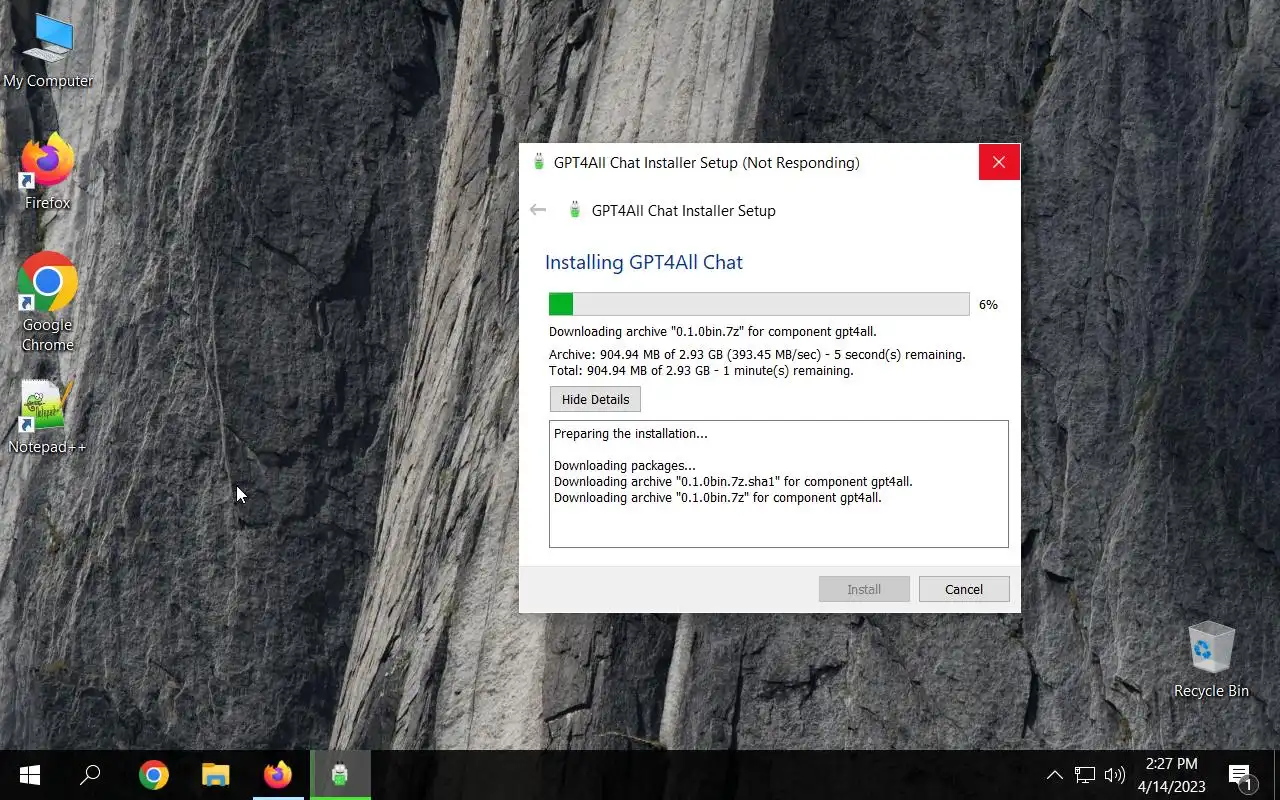Open the Recycle Bin
Screen dimensions: 1280x800
tap(1211, 660)
